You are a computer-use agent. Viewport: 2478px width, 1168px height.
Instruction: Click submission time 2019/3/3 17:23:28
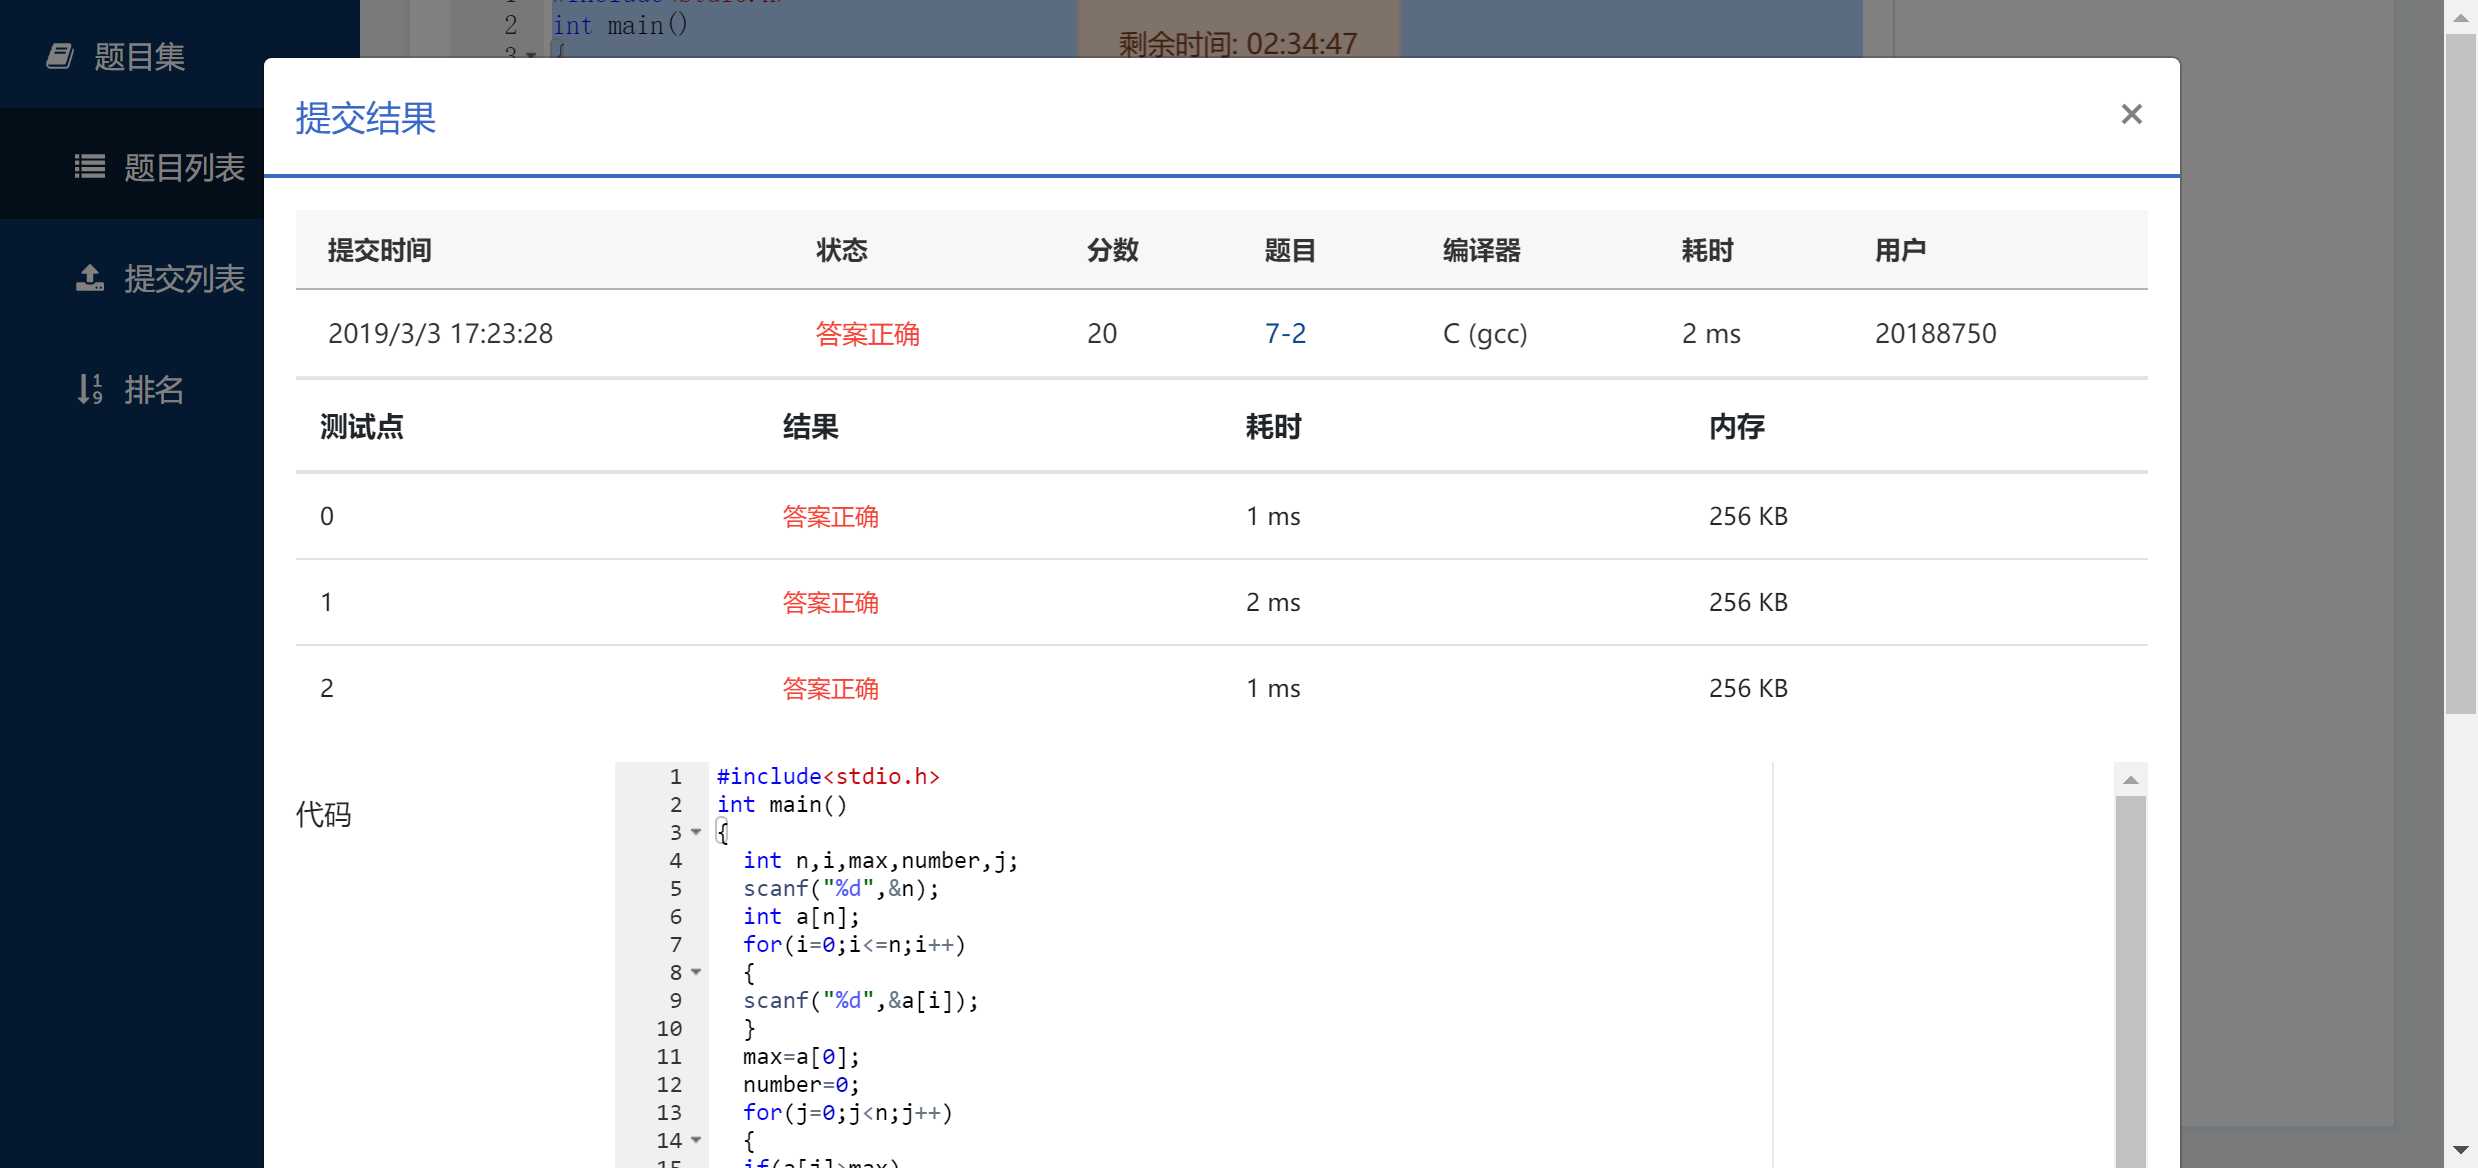440,333
